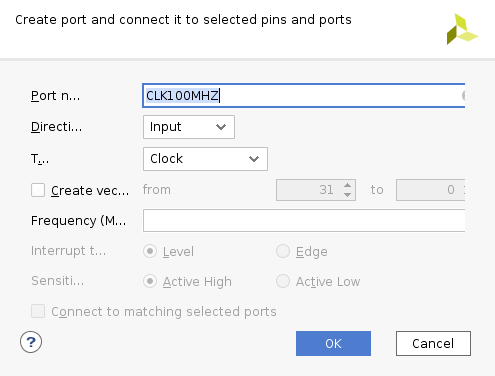Image resolution: width=495 pixels, height=376 pixels.
Task: Click the vector 'to' field showing 0
Action: [x=430, y=190]
